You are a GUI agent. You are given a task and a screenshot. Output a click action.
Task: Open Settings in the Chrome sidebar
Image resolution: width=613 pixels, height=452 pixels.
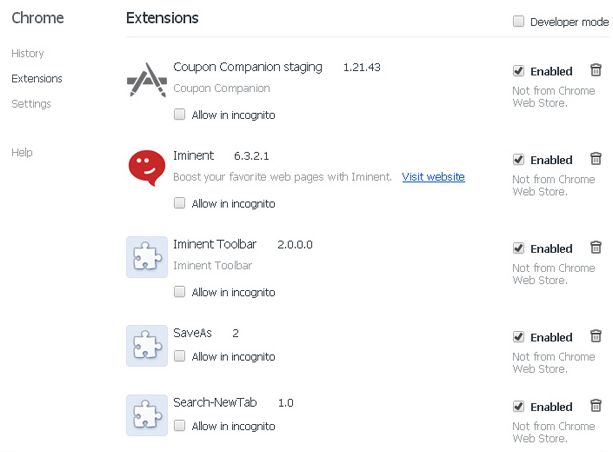[31, 104]
